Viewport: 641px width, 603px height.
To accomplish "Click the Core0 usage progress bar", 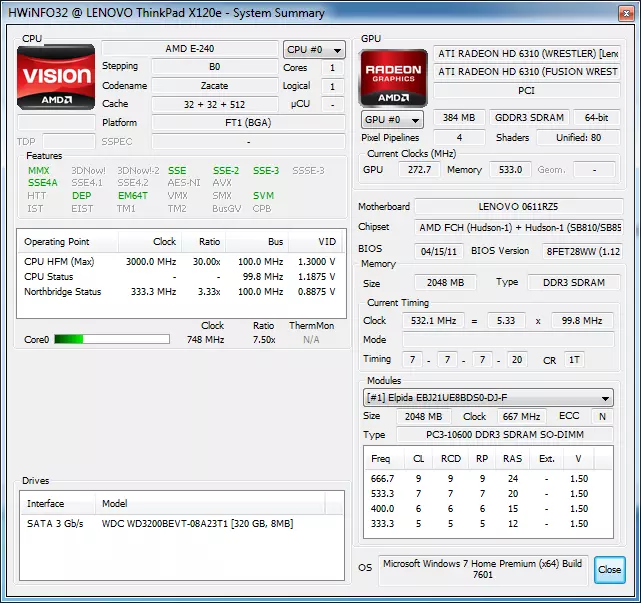I will 112,339.
